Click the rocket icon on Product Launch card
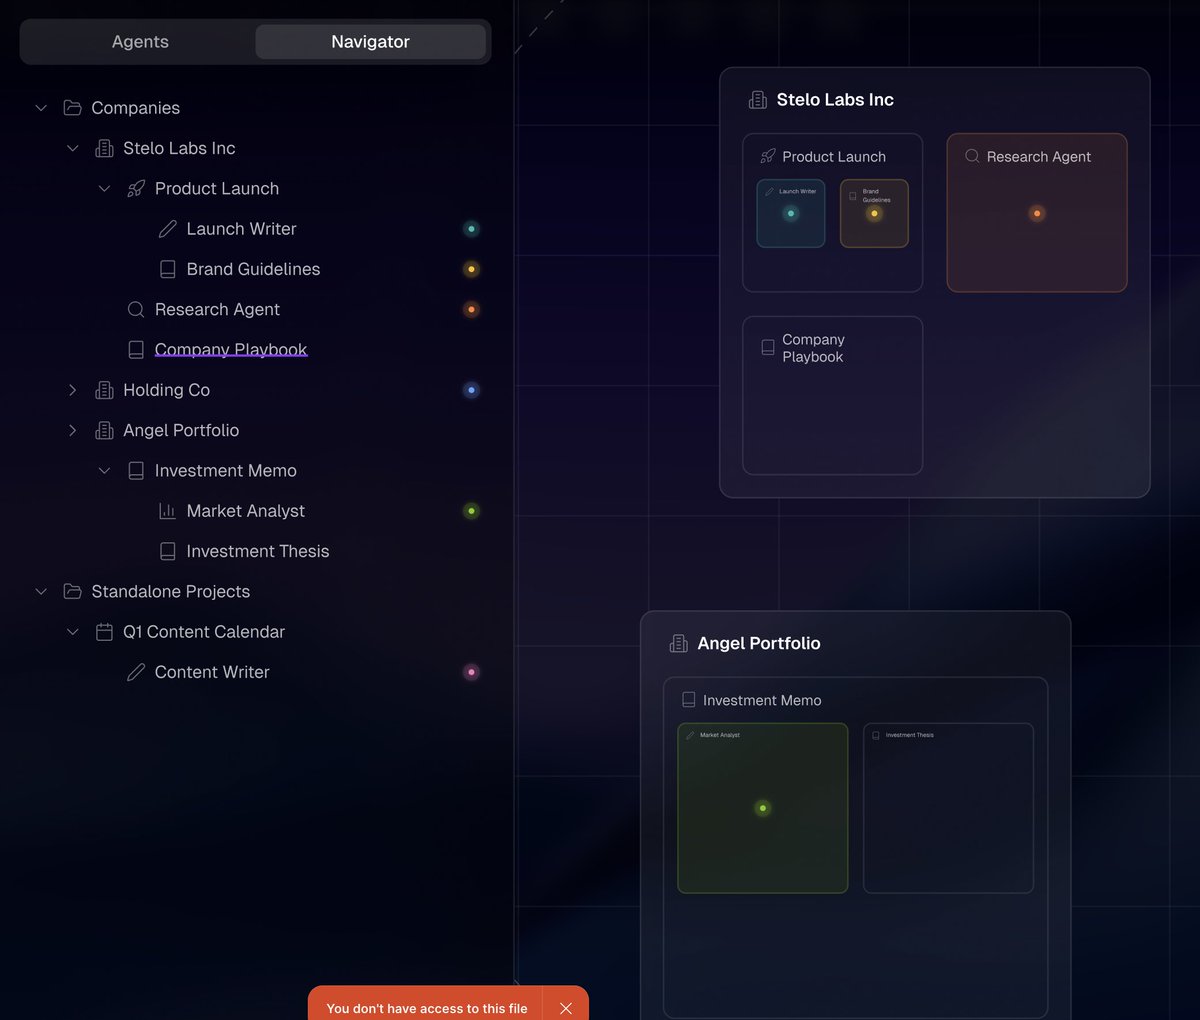This screenshot has width=1200, height=1020. 768,156
